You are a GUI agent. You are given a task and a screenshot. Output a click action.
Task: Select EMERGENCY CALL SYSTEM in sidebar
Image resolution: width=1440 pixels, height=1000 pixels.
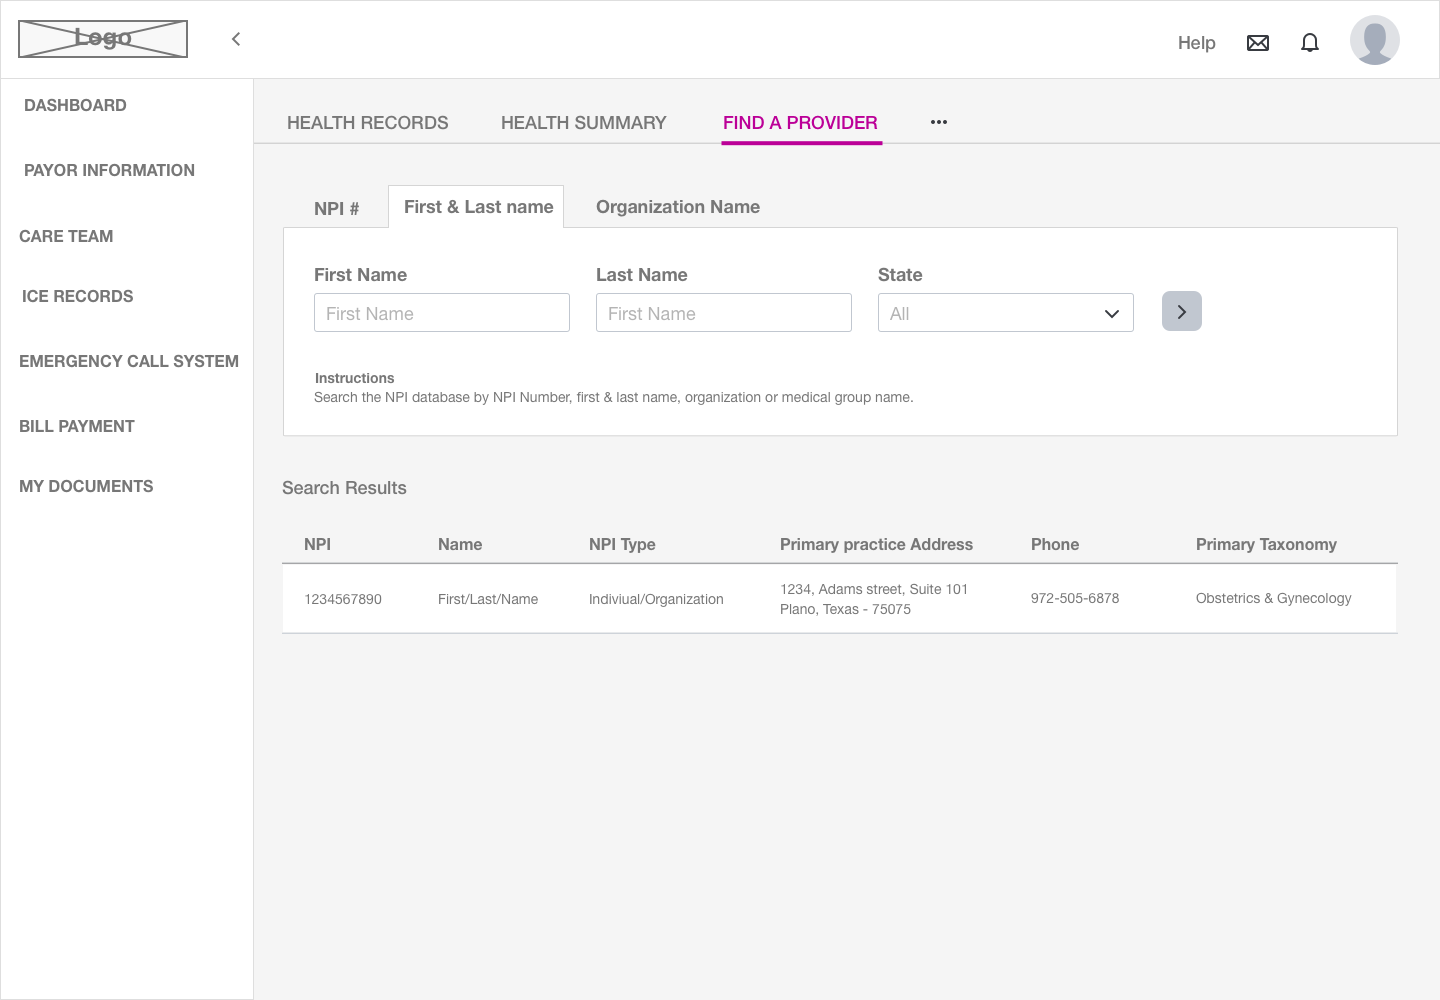coord(128,361)
